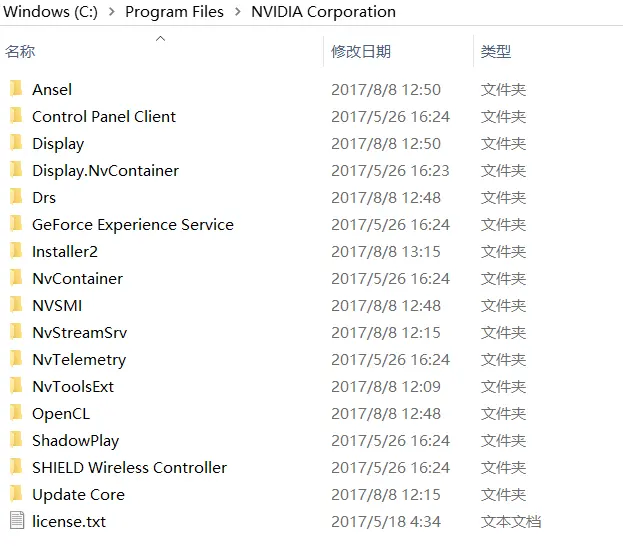Click the Installer2 folder name

[65, 252]
